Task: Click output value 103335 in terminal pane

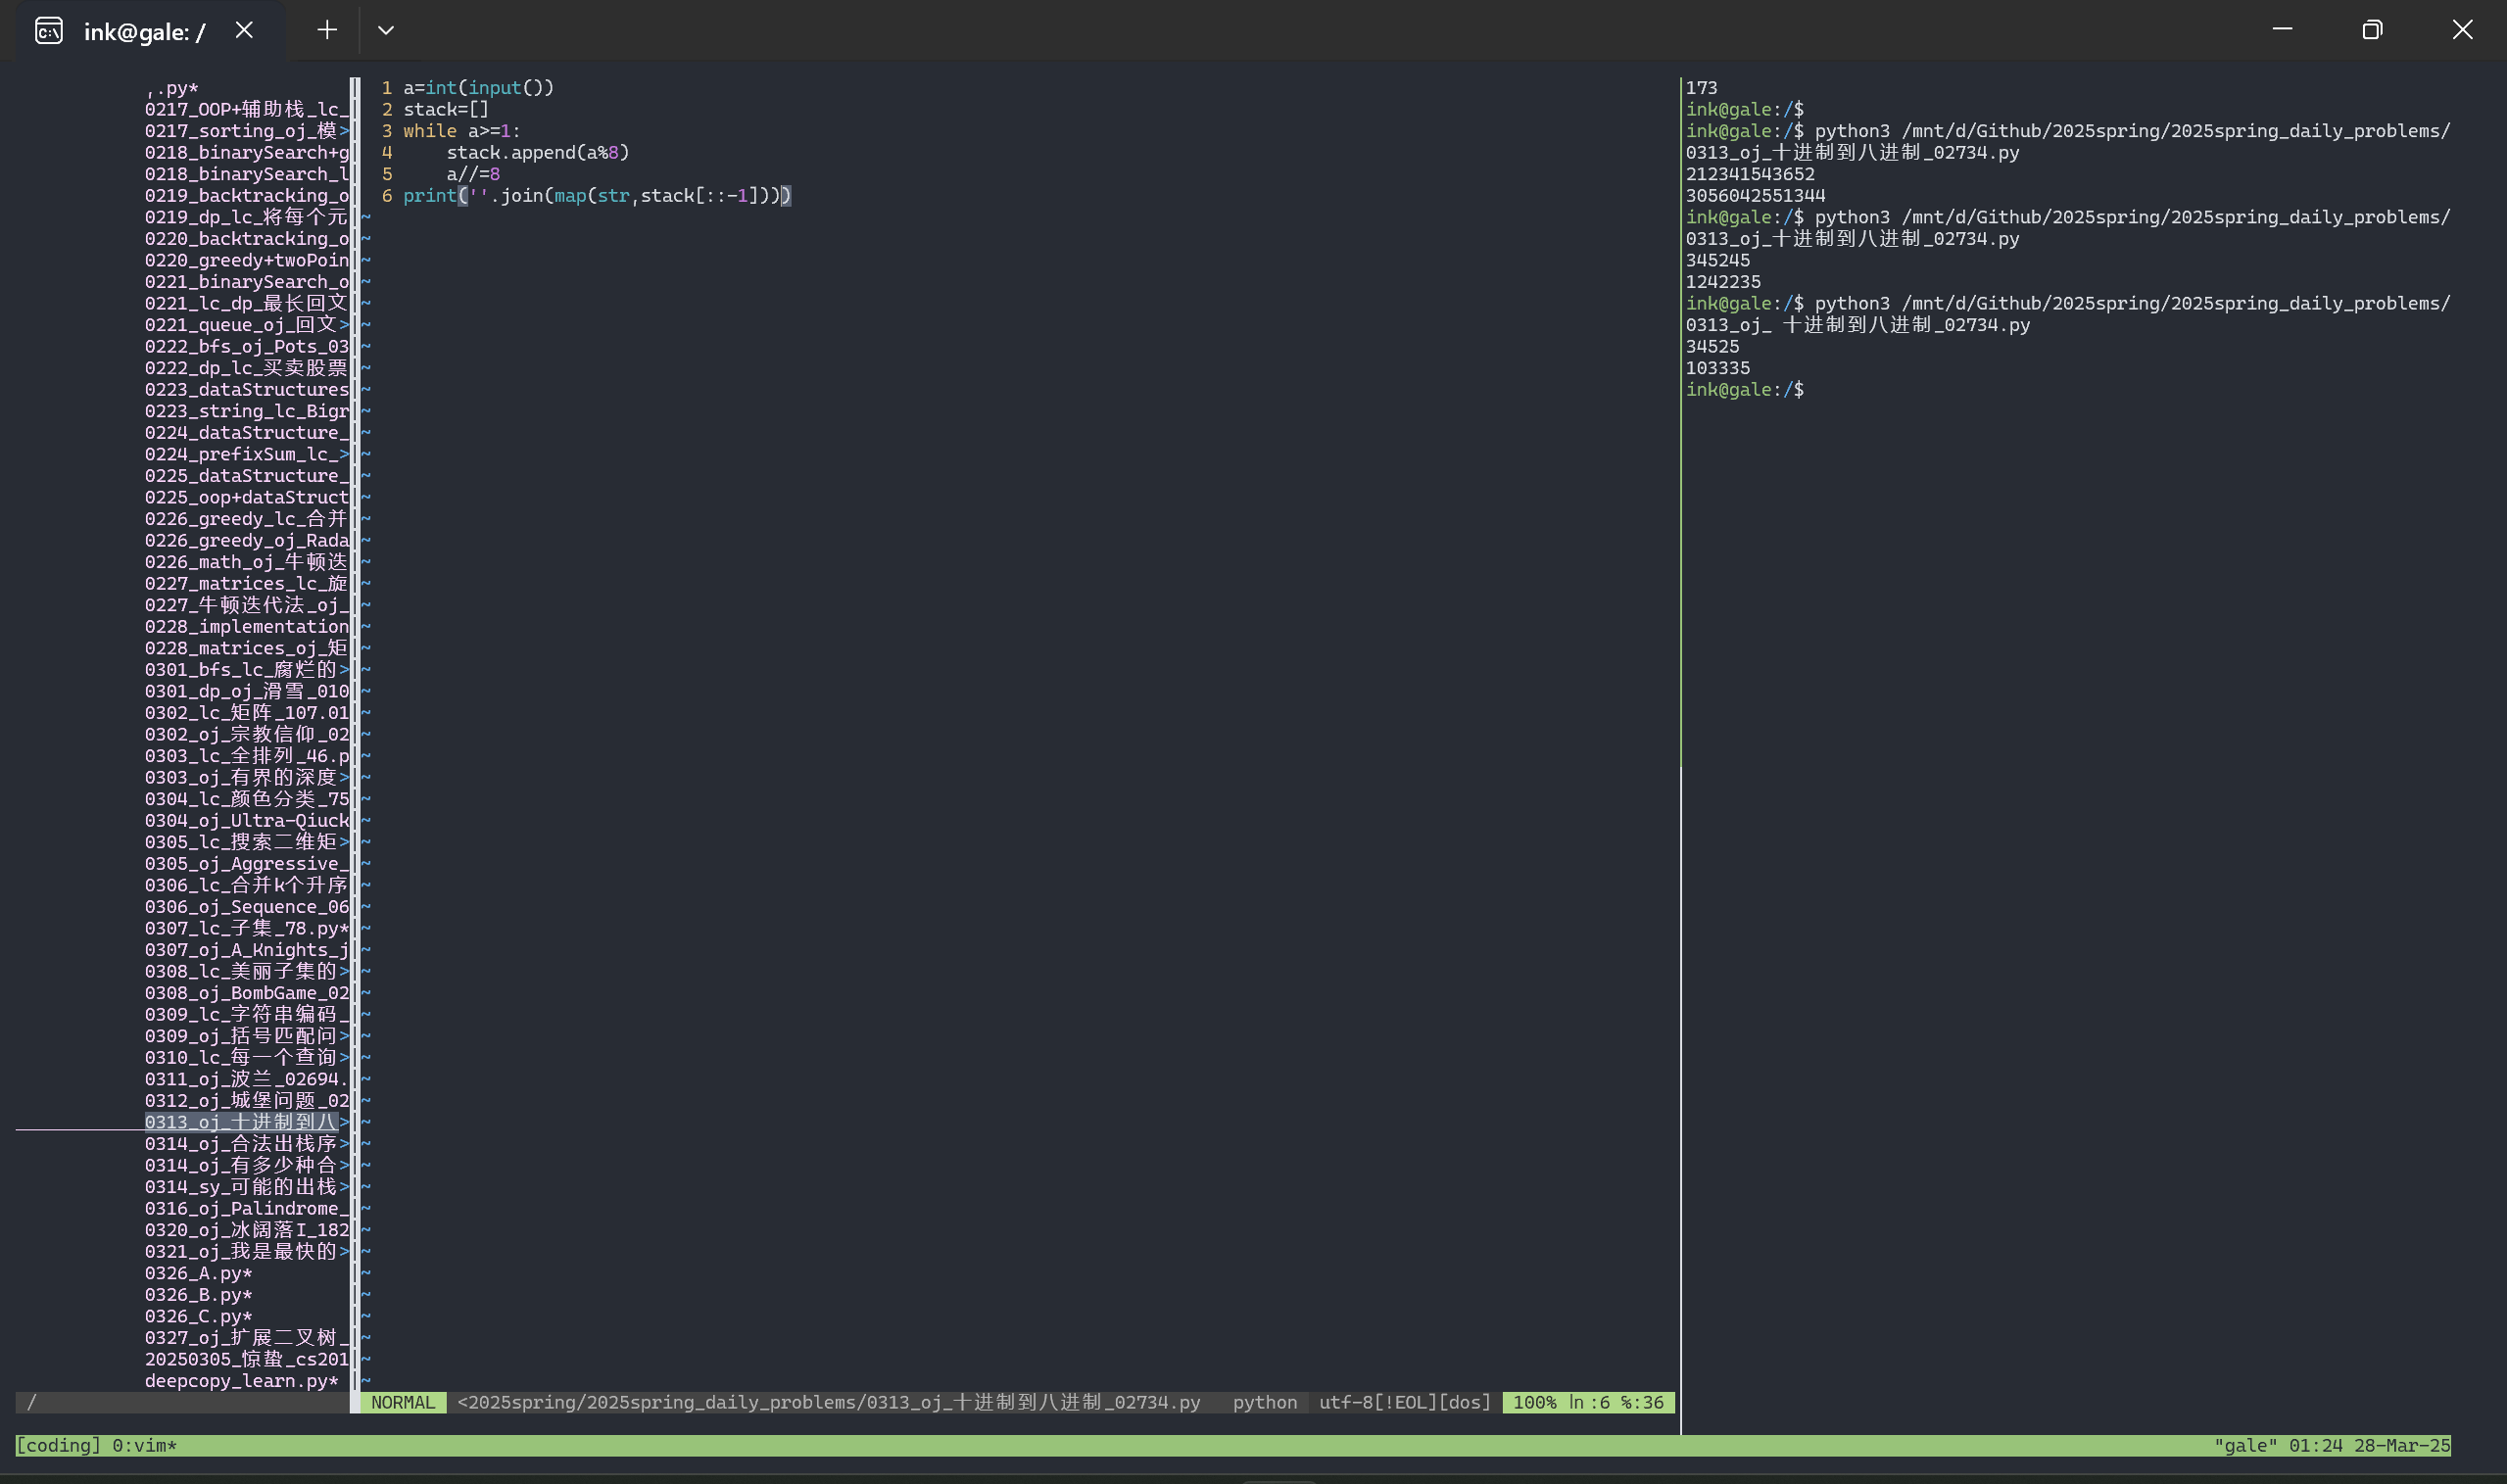Action: click(1718, 368)
